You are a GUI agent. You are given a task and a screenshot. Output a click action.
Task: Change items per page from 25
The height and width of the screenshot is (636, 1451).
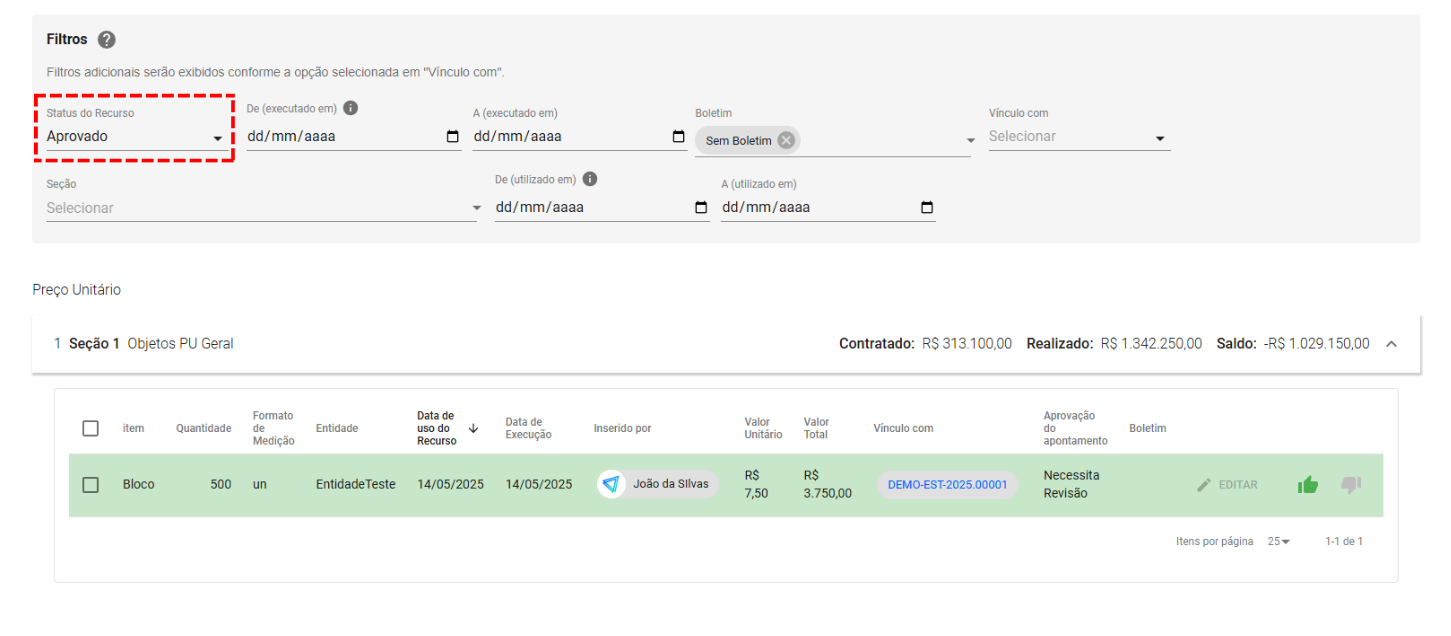[x=1279, y=541]
